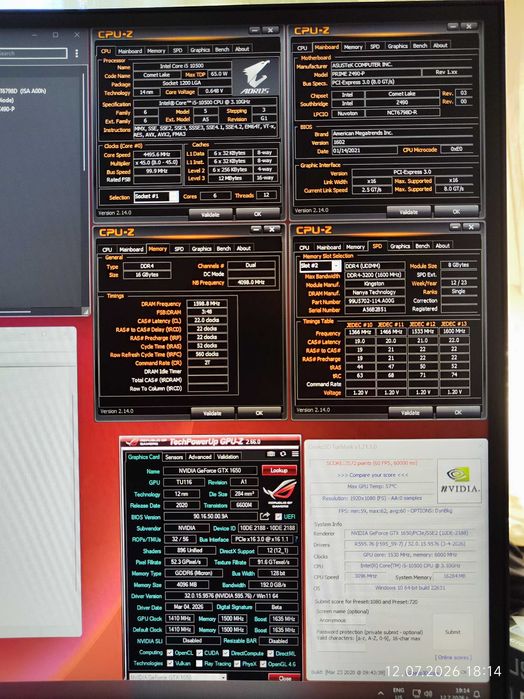Minimize the CPU-Z SPD tab window
Image resolution: width=524 pixels, height=699 pixels.
[x=454, y=226]
